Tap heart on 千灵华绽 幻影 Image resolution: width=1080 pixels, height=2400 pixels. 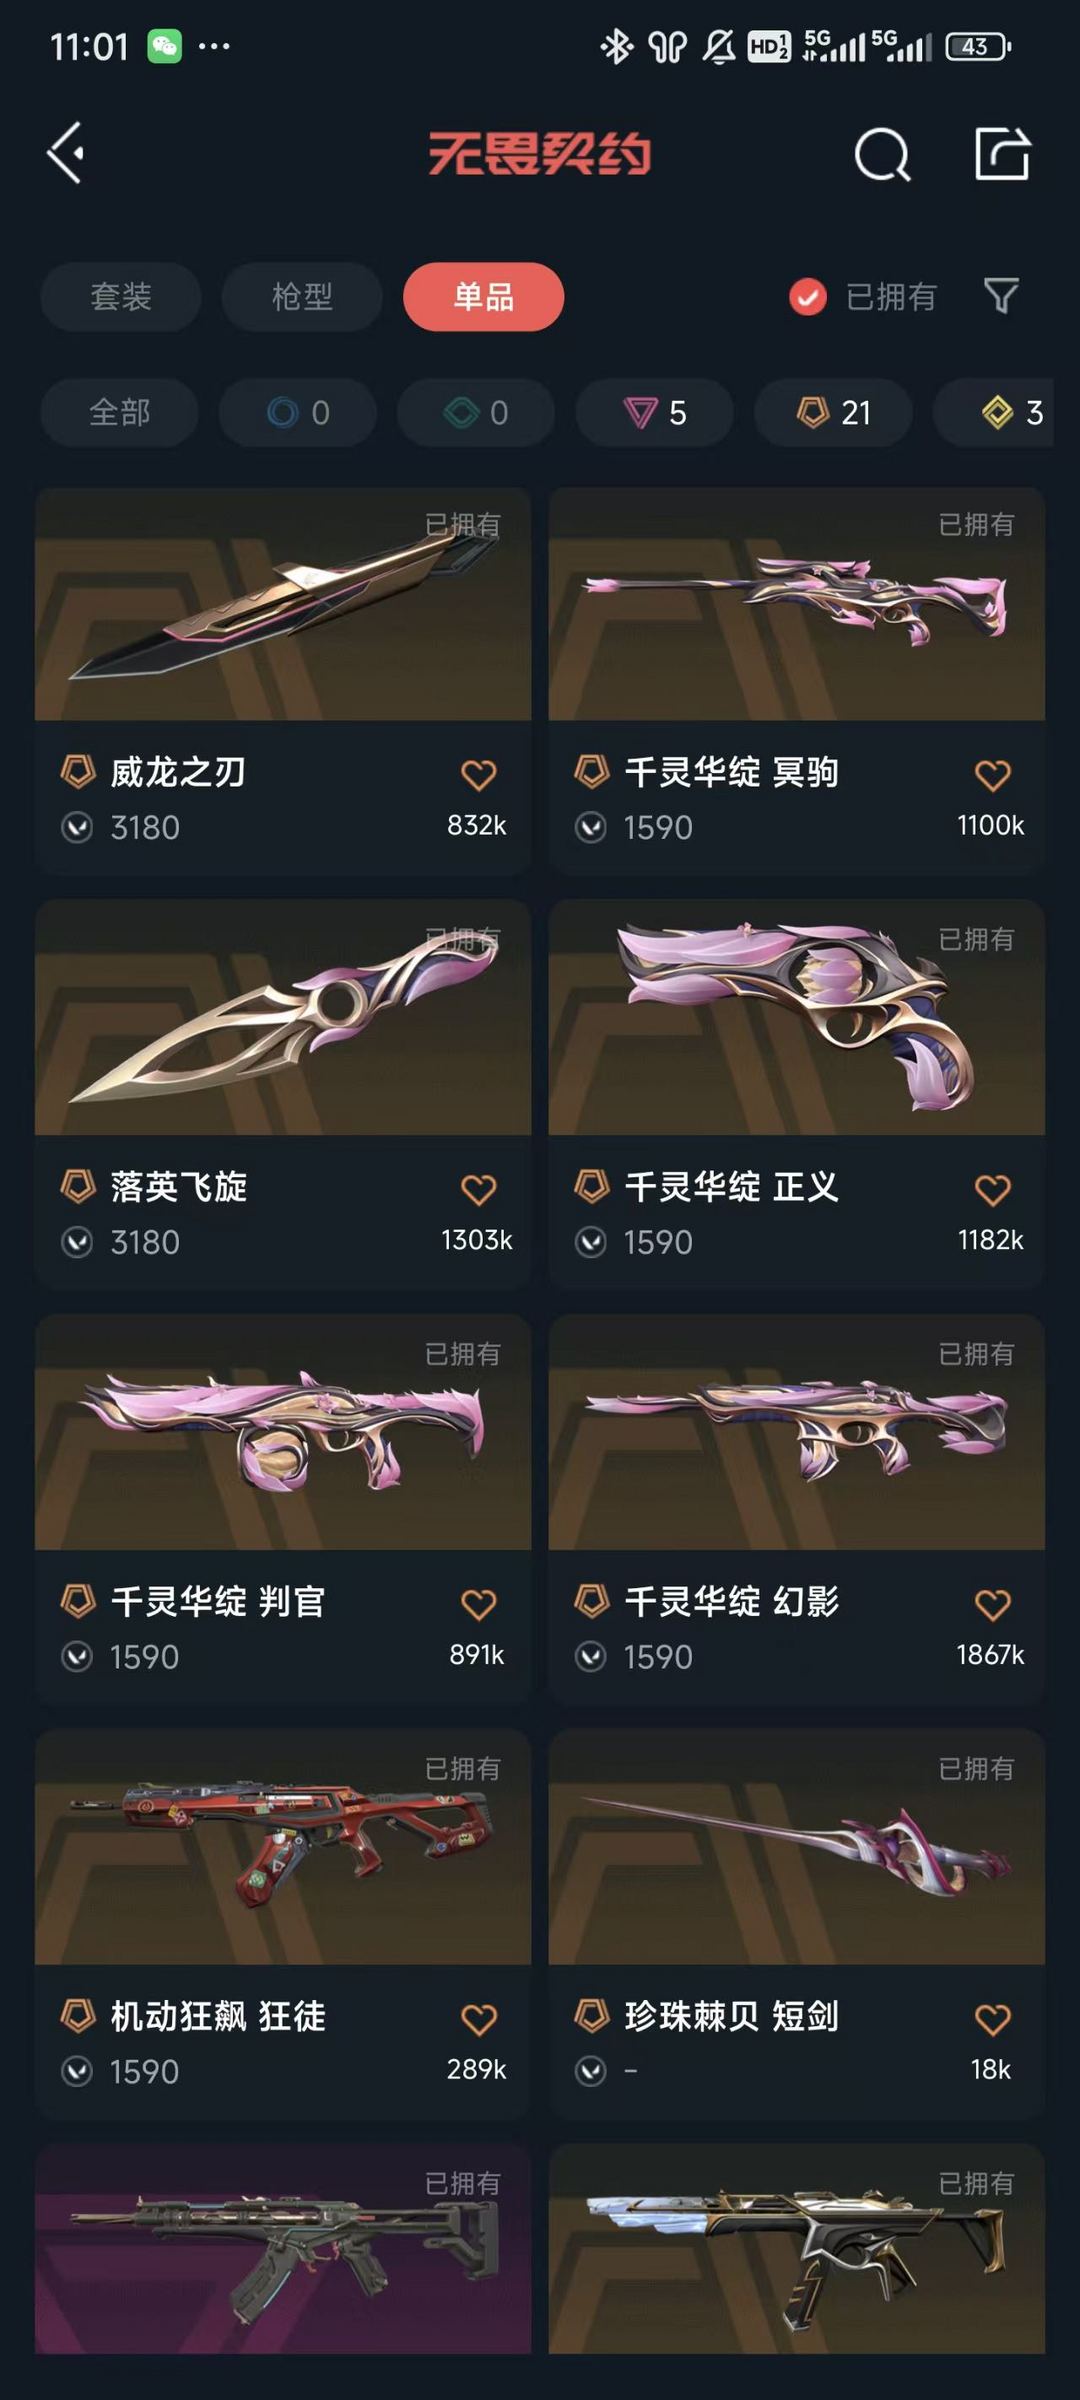[x=992, y=1604]
